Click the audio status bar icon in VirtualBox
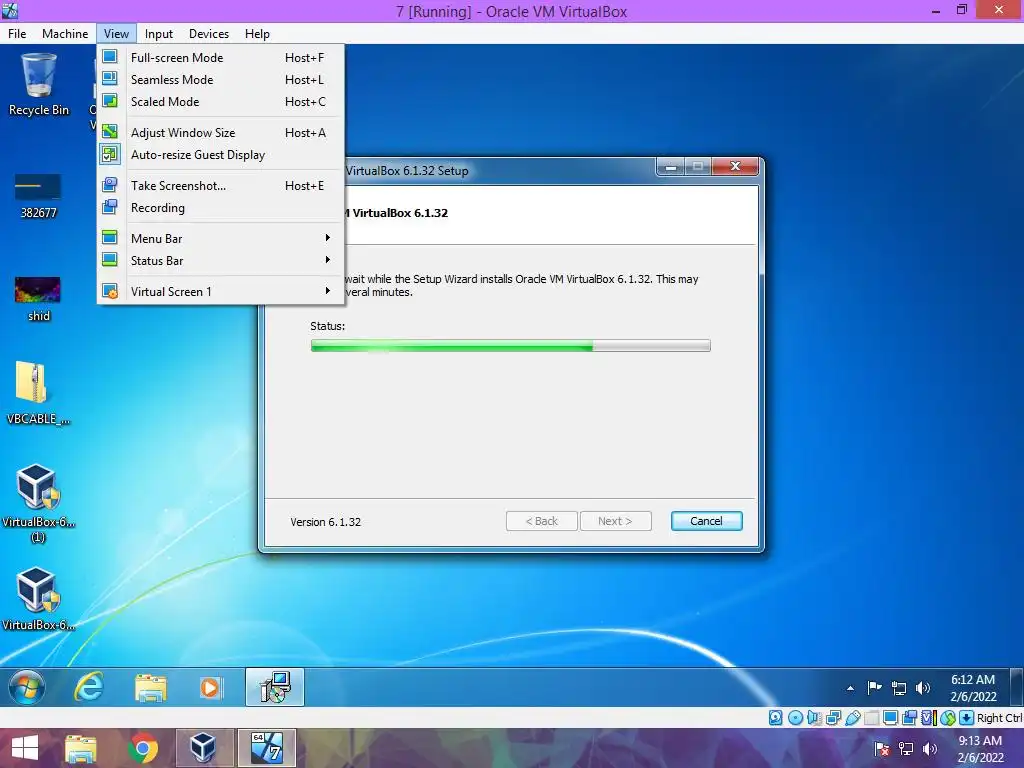1024x768 pixels. coord(814,718)
